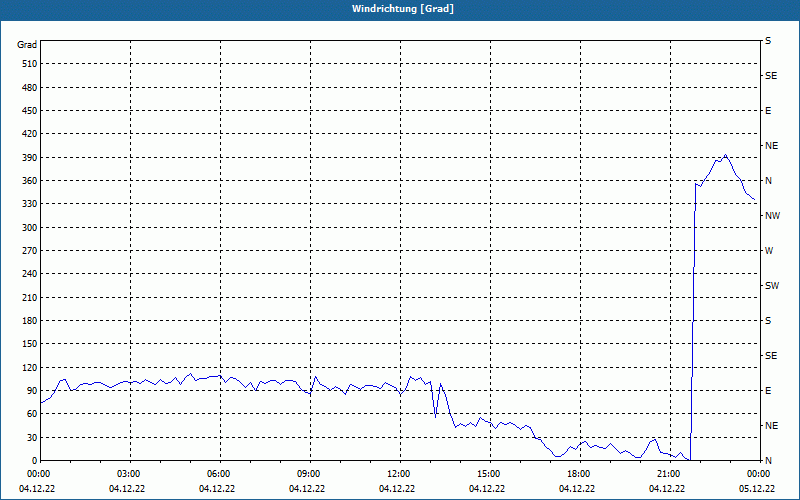Click the 240 y-axis tick label
The image size is (800, 500).
point(30,274)
